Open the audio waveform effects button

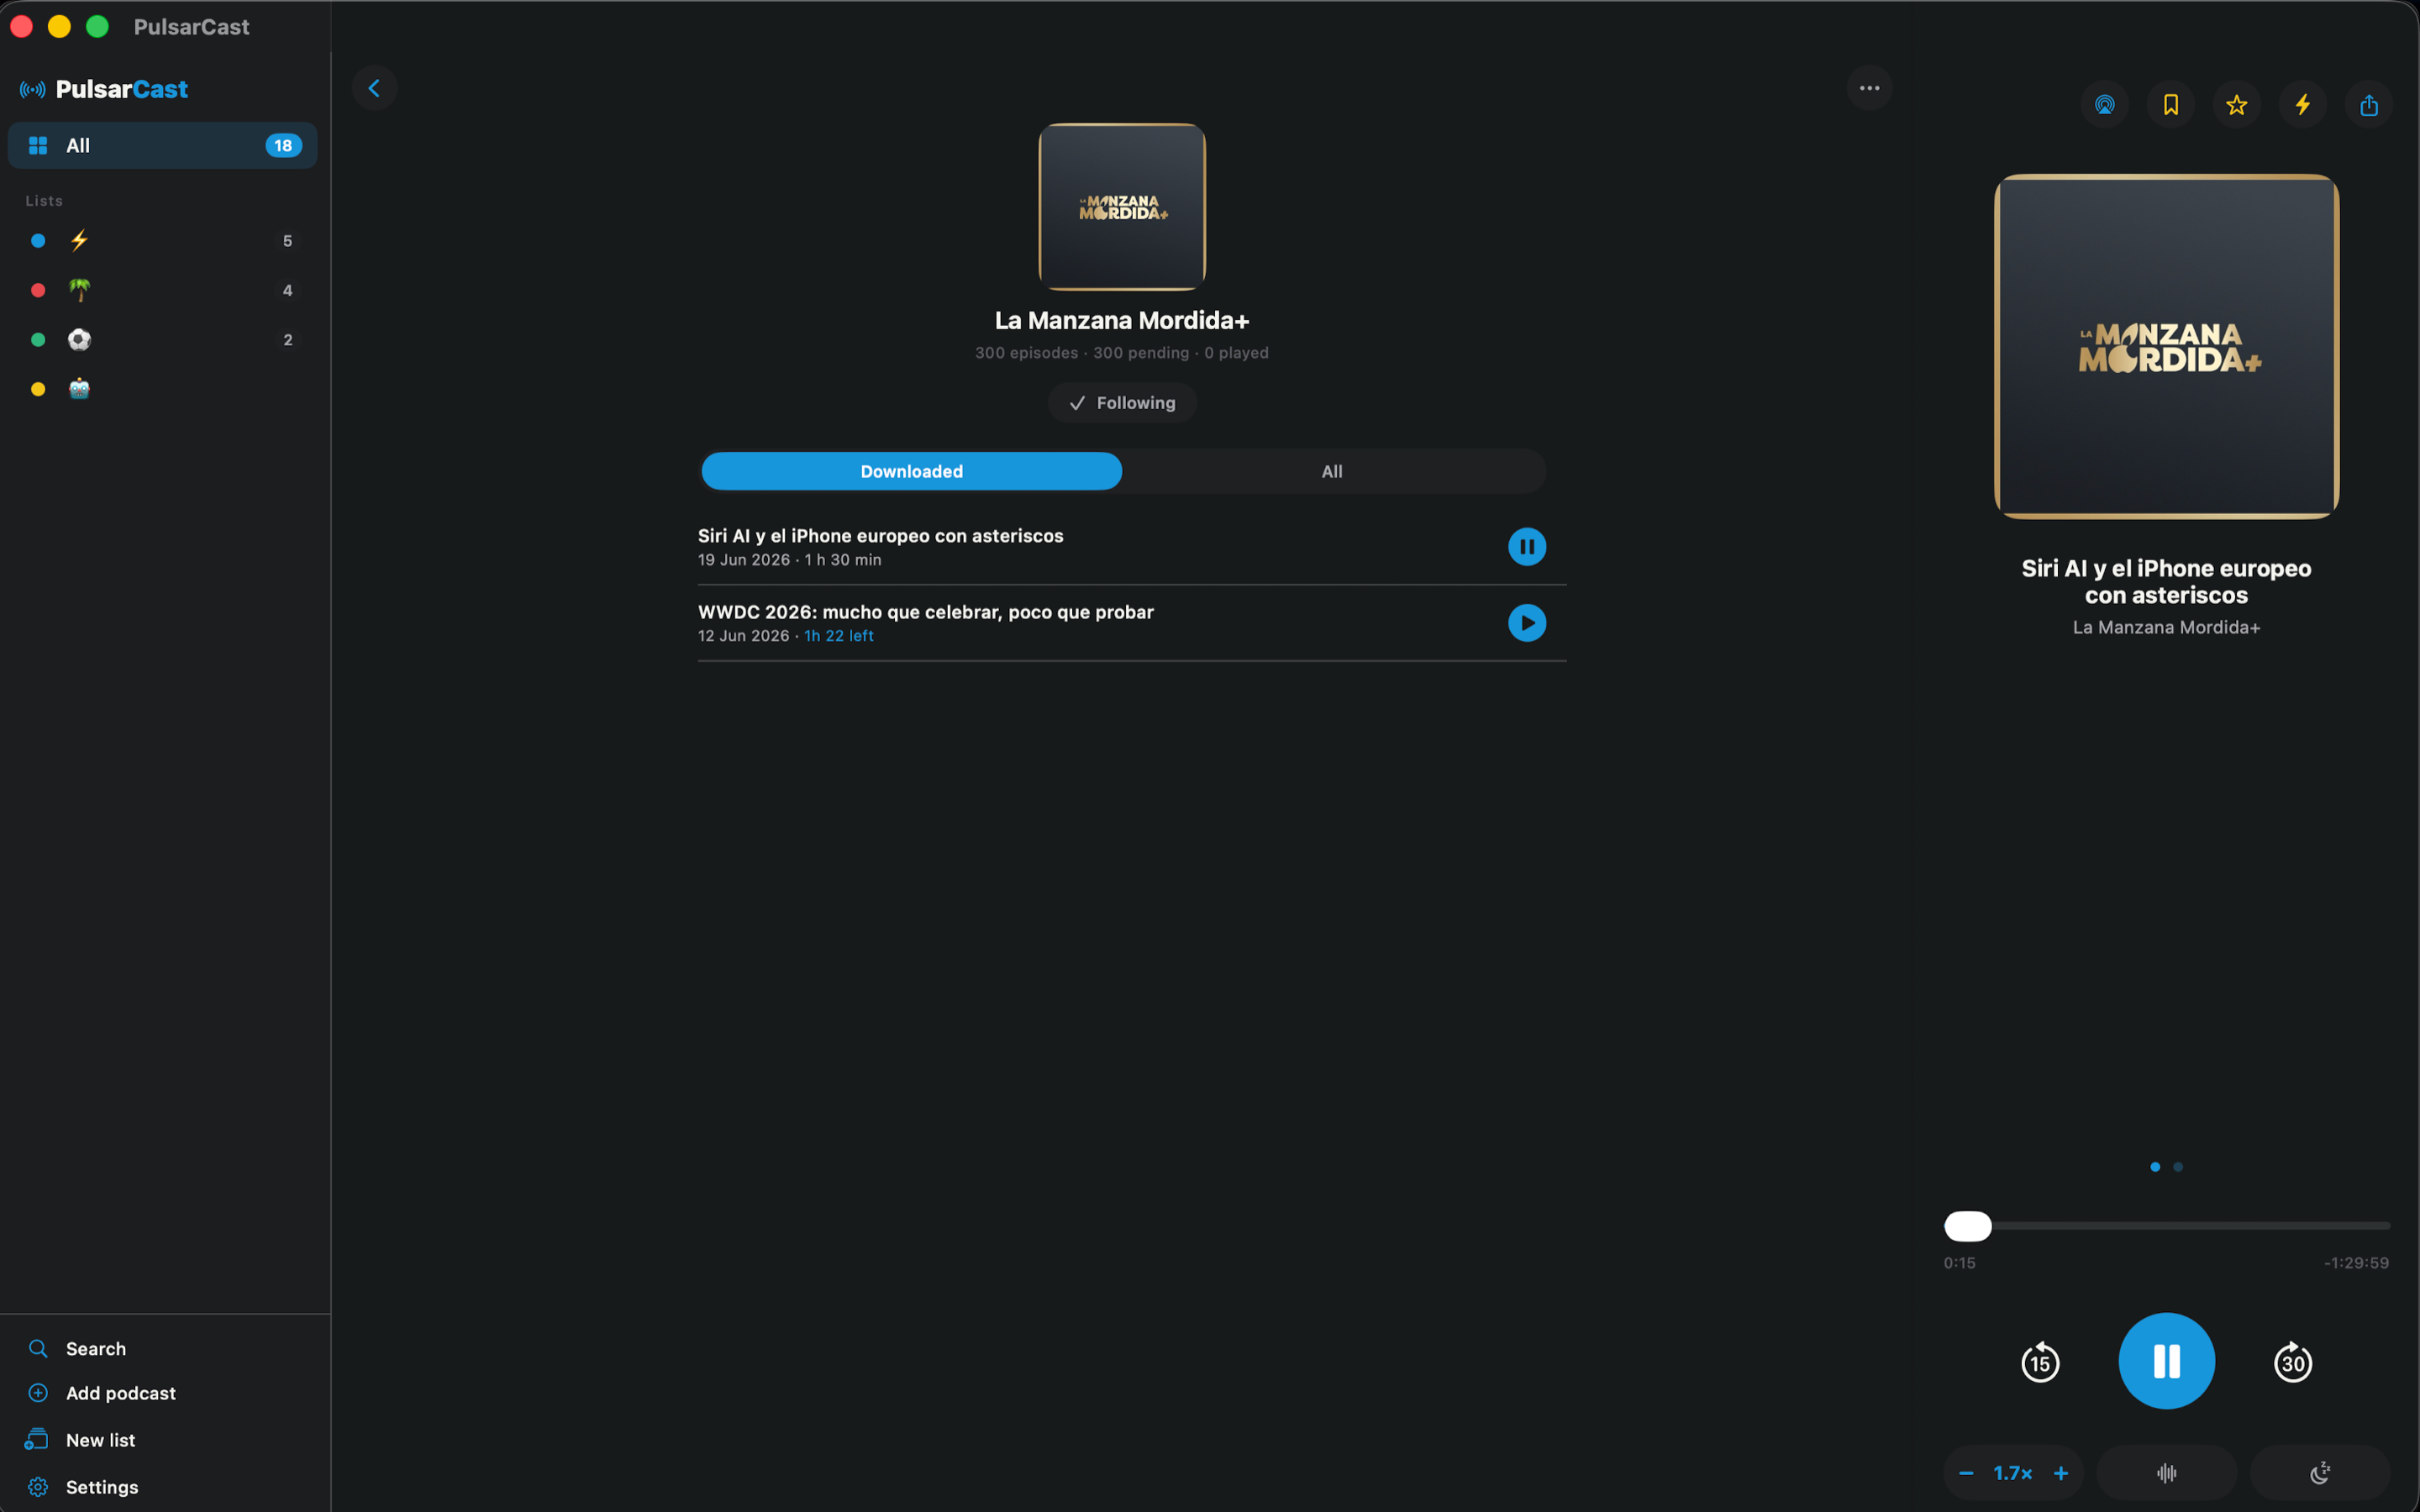[2167, 1473]
